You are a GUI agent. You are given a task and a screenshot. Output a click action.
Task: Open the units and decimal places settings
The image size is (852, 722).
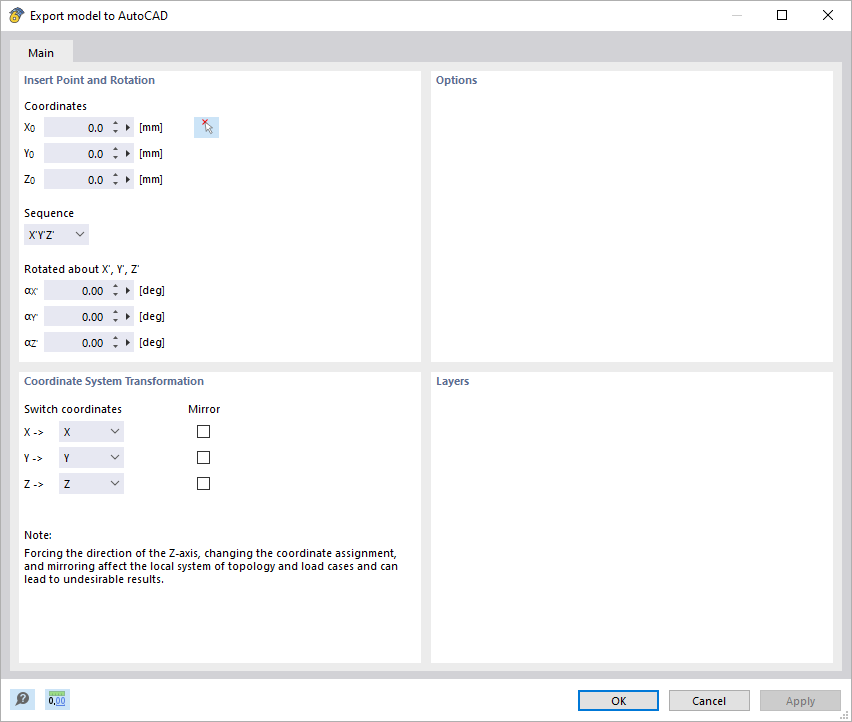[56, 698]
